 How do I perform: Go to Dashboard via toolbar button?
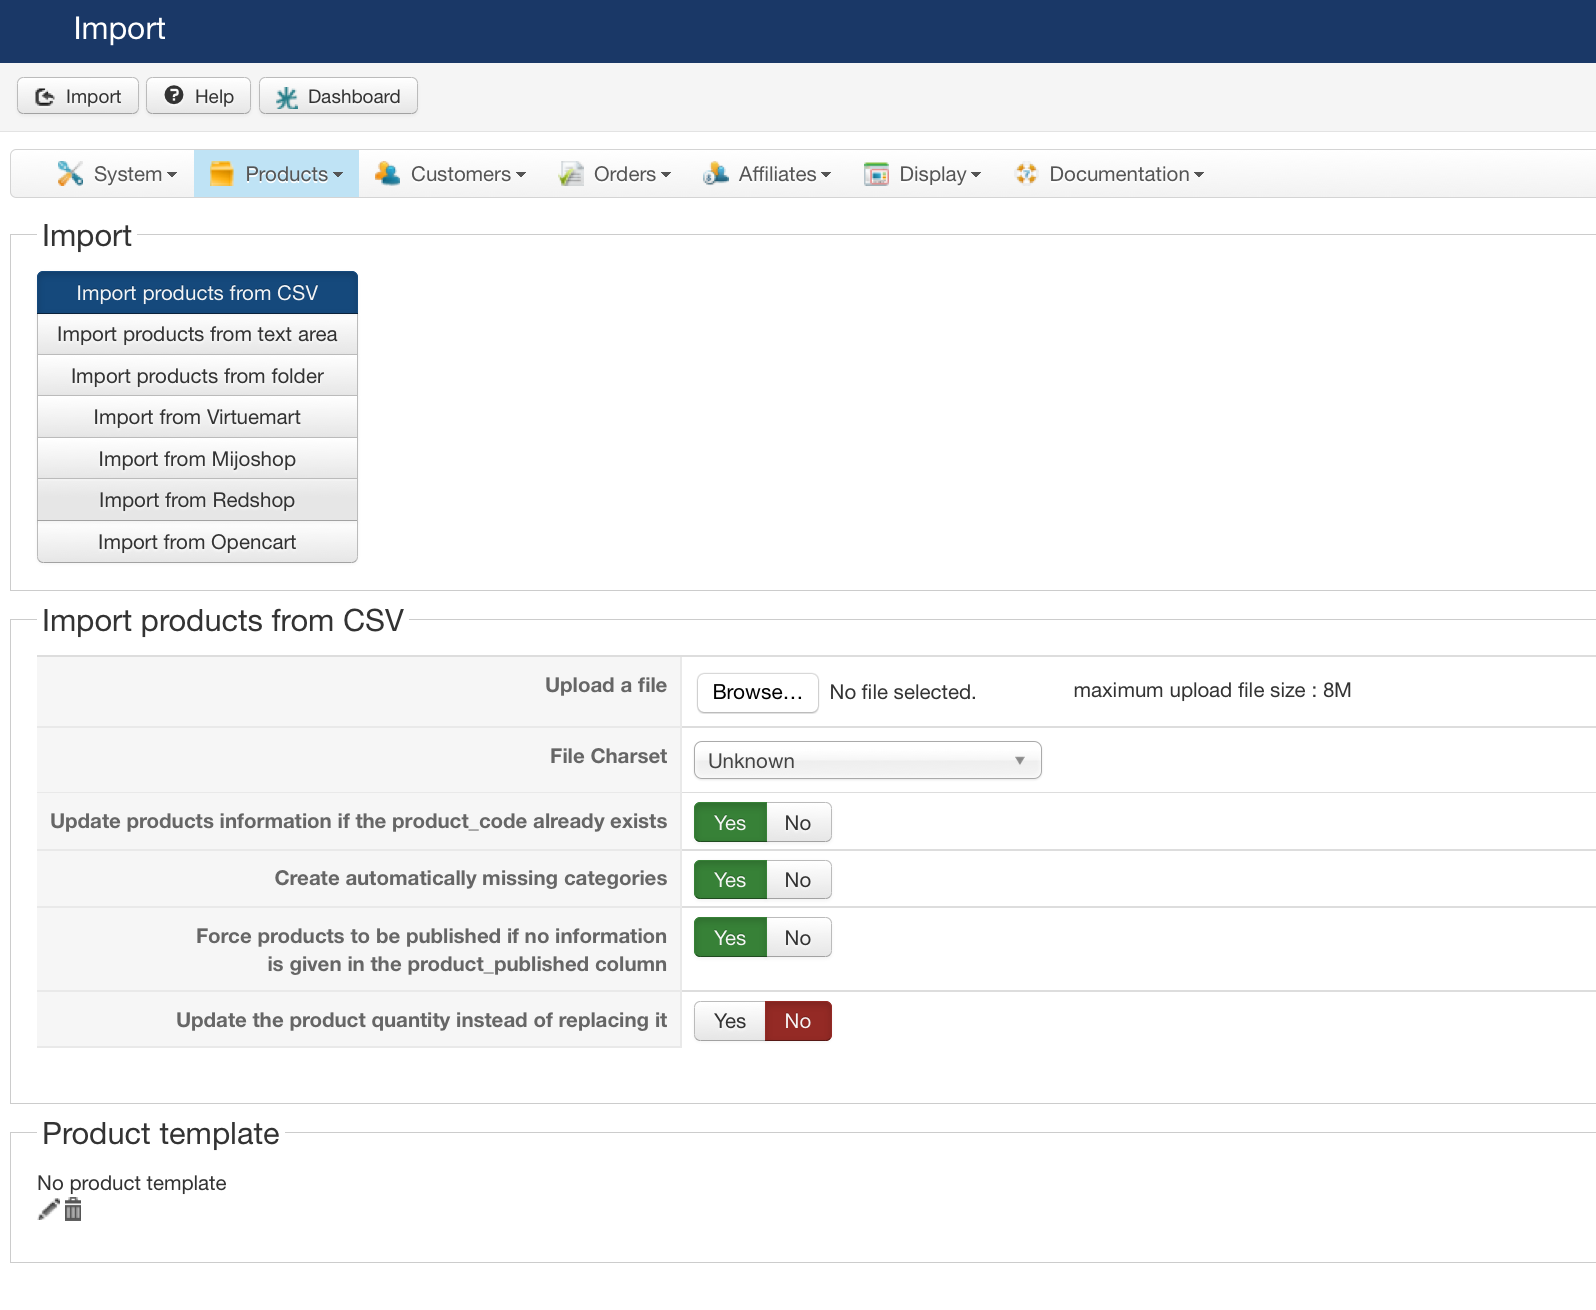pyautogui.click(x=338, y=96)
